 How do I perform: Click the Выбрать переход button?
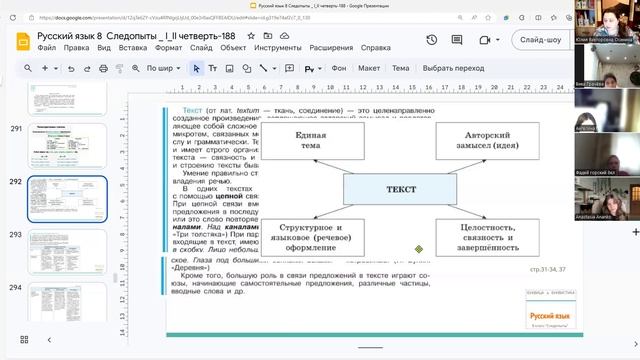click(x=453, y=68)
